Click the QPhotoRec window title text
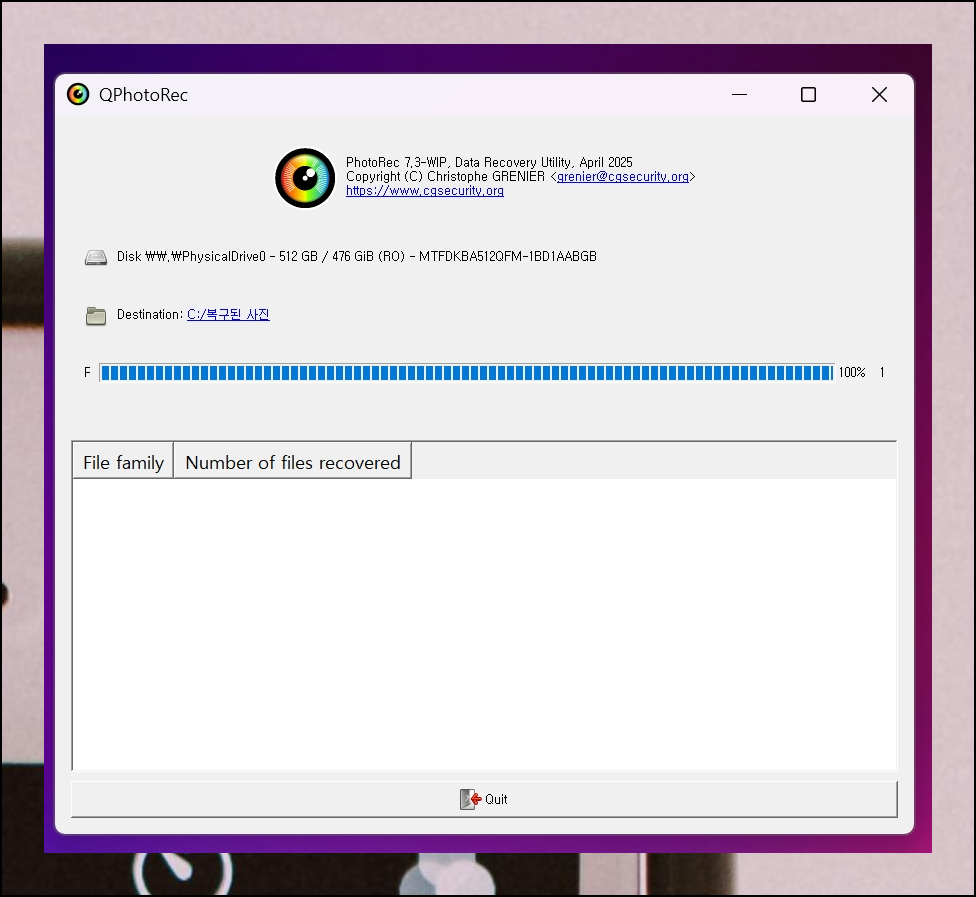Viewport: 976px width, 897px height. pos(143,95)
